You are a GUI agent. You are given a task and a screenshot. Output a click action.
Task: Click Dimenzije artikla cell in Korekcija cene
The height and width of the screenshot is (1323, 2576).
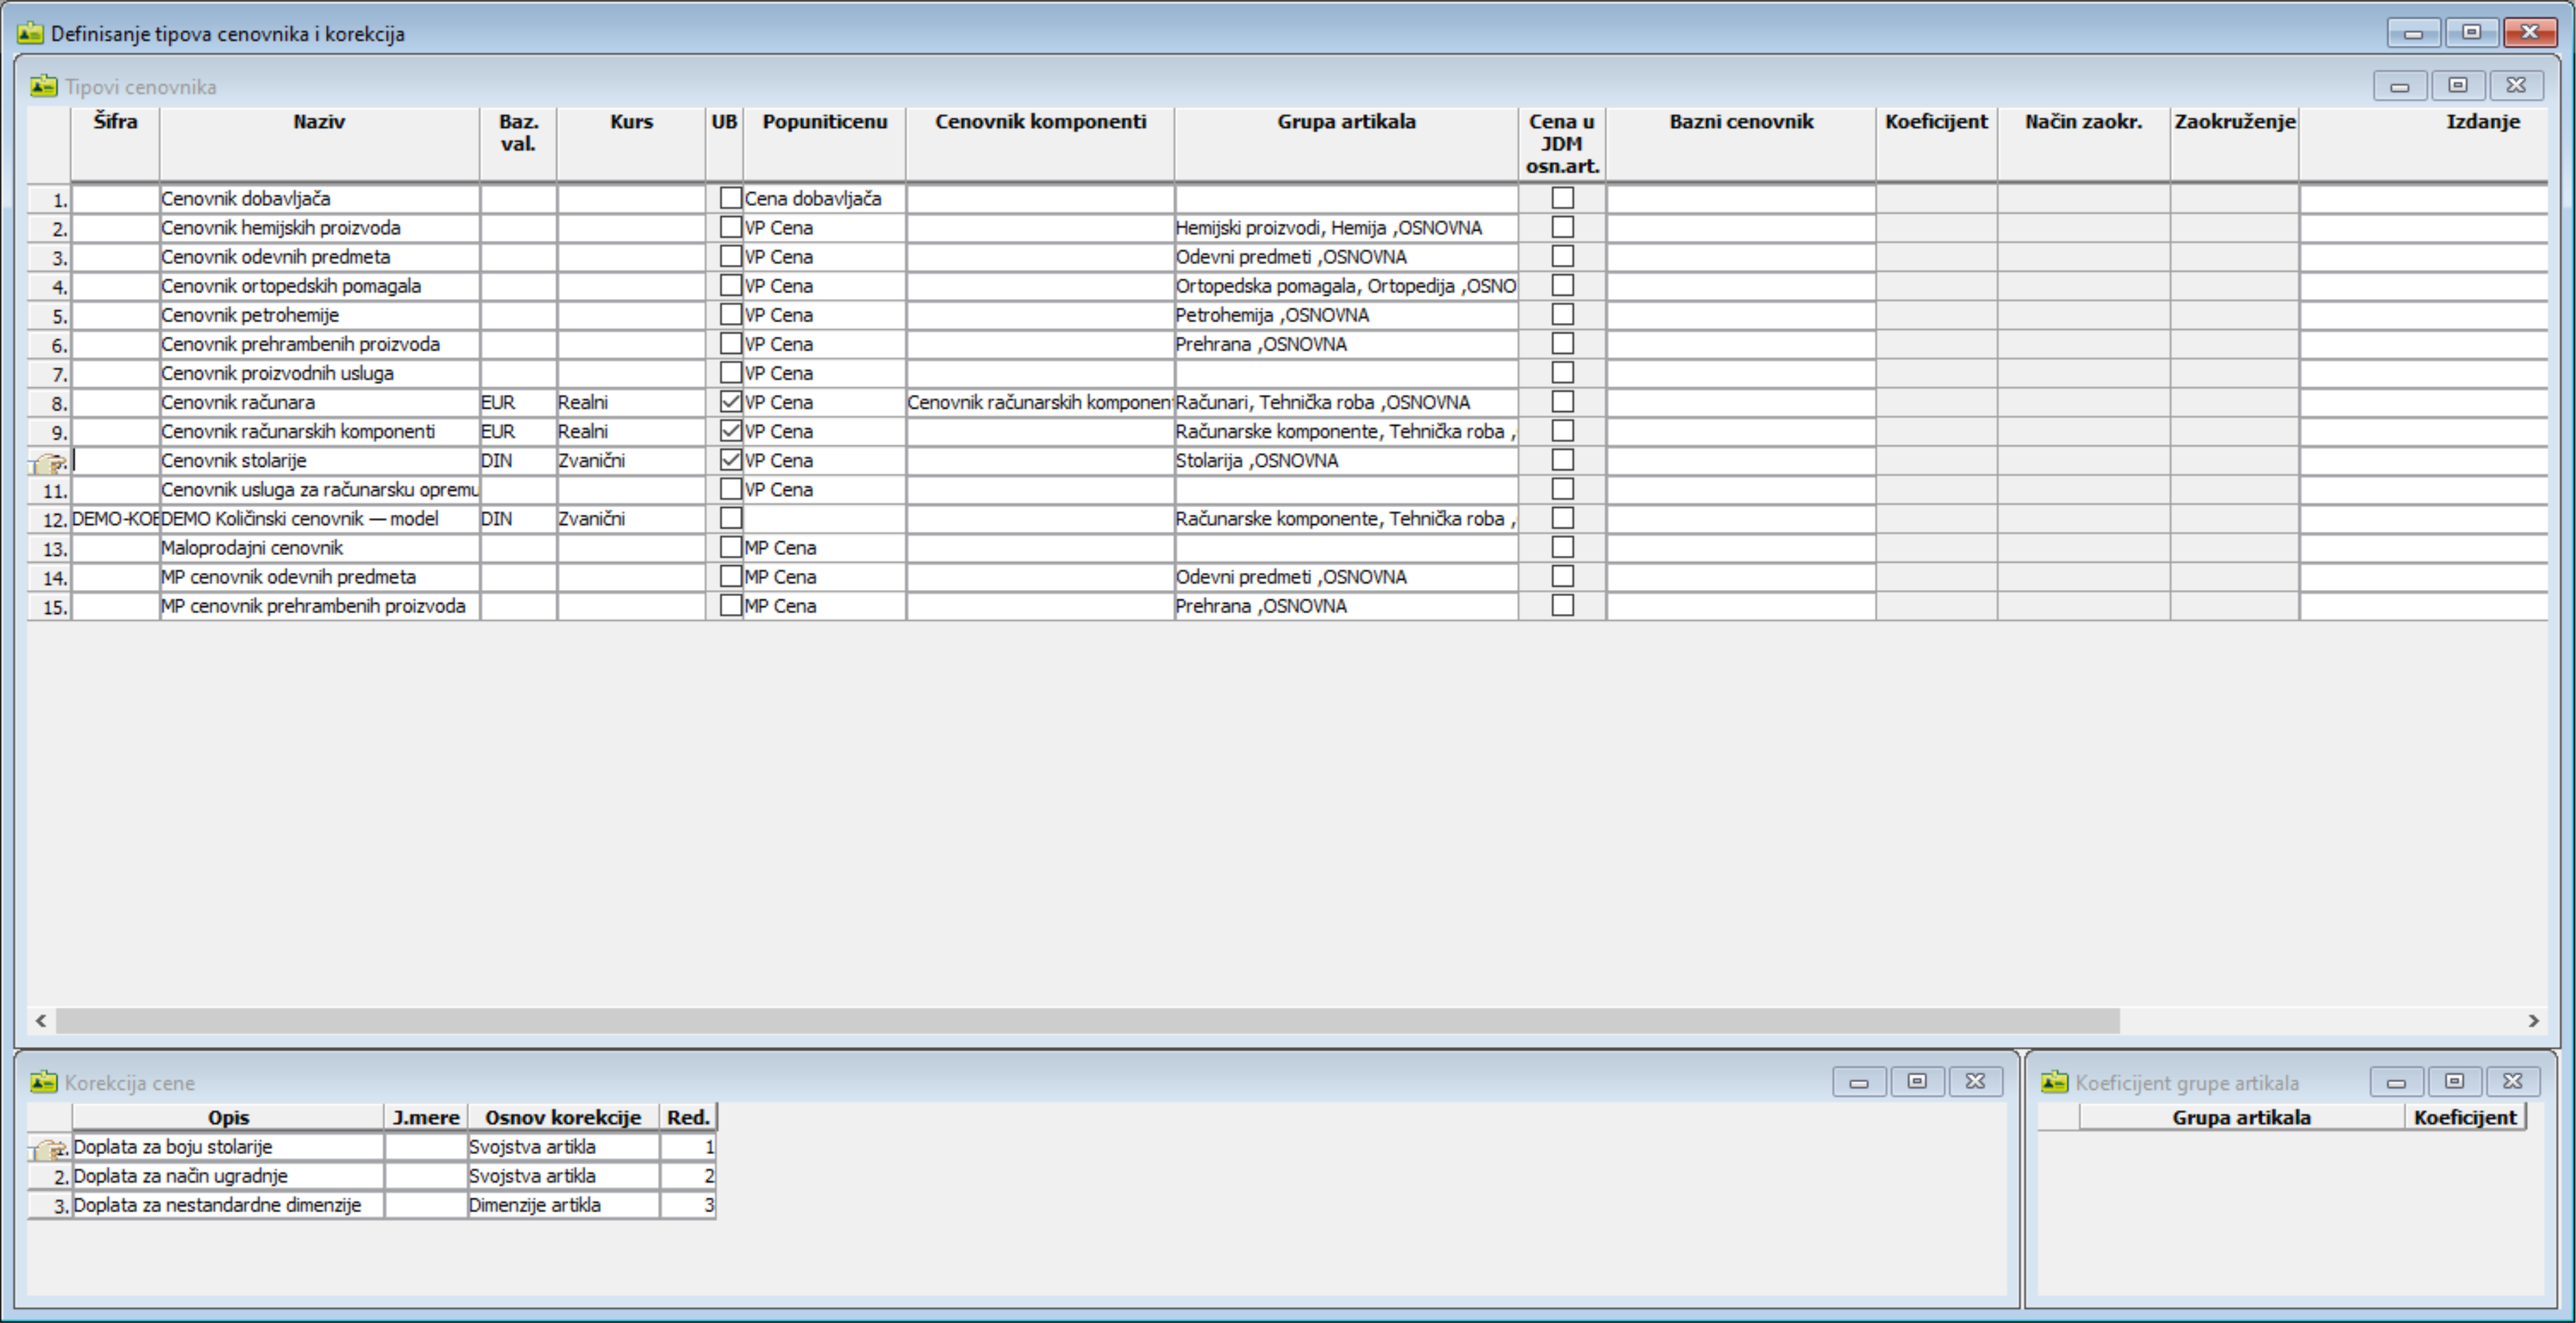coord(563,1205)
